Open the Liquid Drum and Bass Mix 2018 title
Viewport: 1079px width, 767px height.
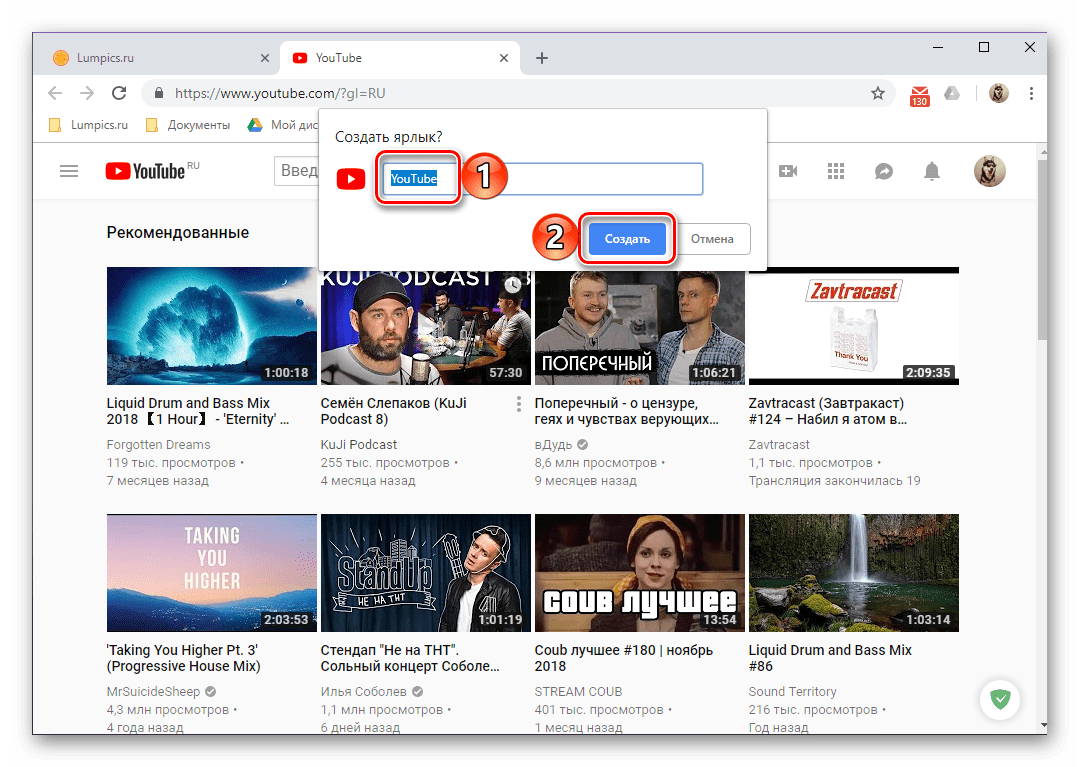click(x=198, y=411)
